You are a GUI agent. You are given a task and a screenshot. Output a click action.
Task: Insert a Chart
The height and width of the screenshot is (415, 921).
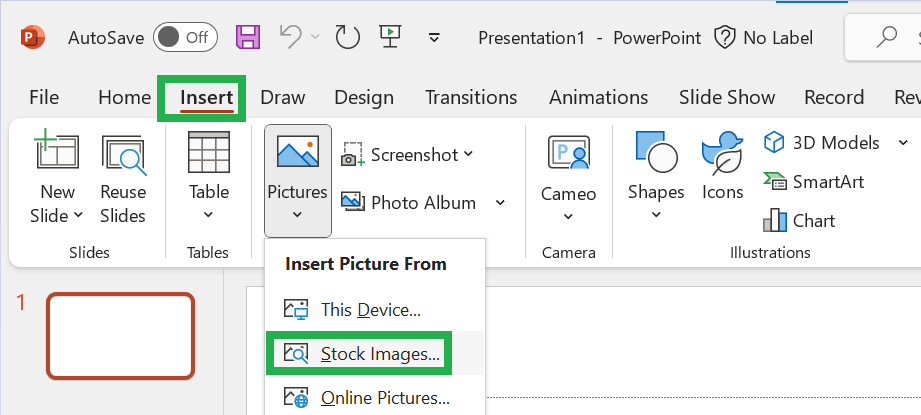[799, 221]
